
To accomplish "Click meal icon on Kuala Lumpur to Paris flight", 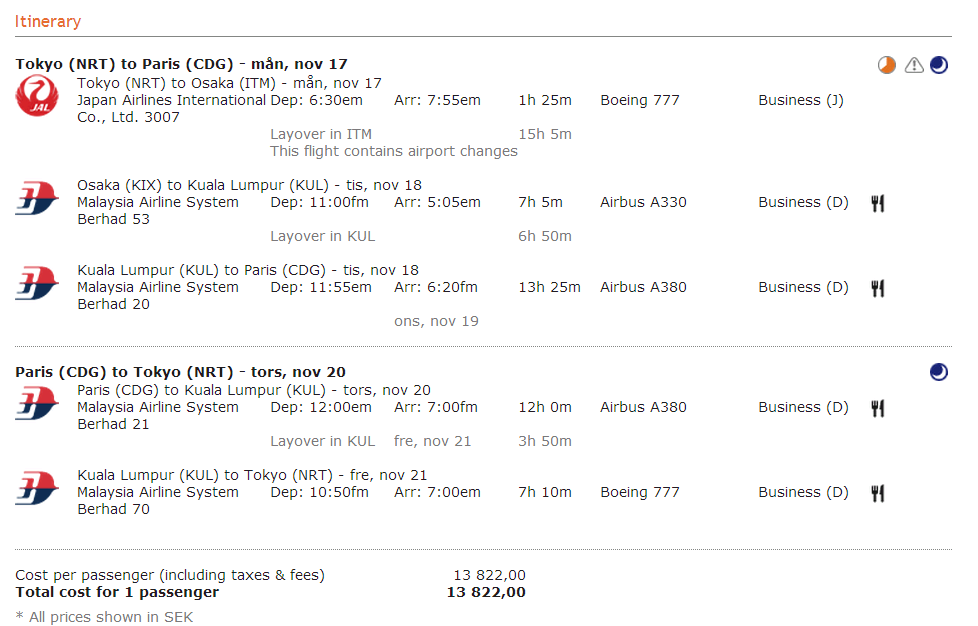I will tap(878, 288).
